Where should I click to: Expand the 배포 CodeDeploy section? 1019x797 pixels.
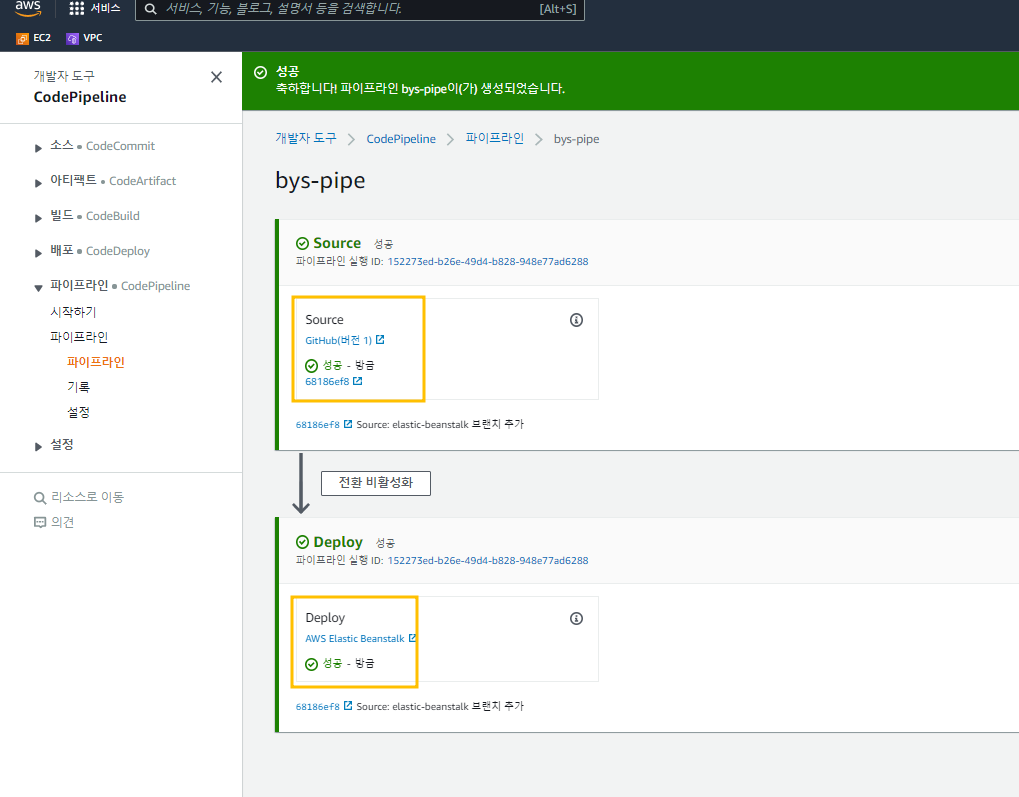pyautogui.click(x=38, y=254)
